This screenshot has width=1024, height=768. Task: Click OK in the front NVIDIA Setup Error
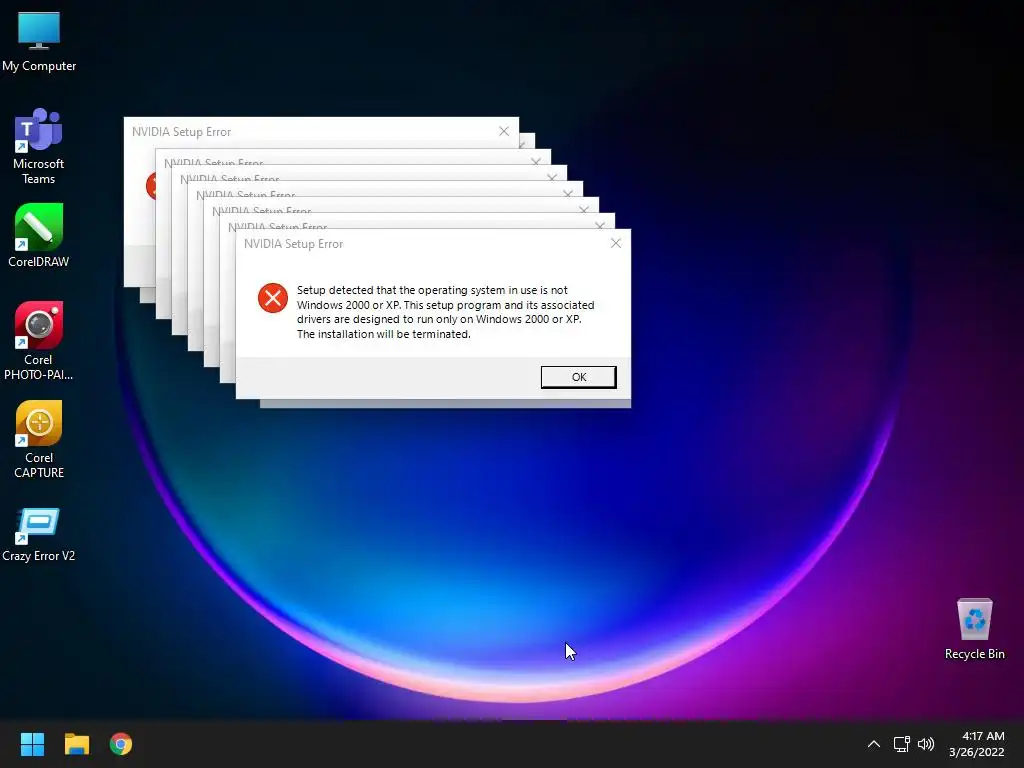pyautogui.click(x=579, y=377)
